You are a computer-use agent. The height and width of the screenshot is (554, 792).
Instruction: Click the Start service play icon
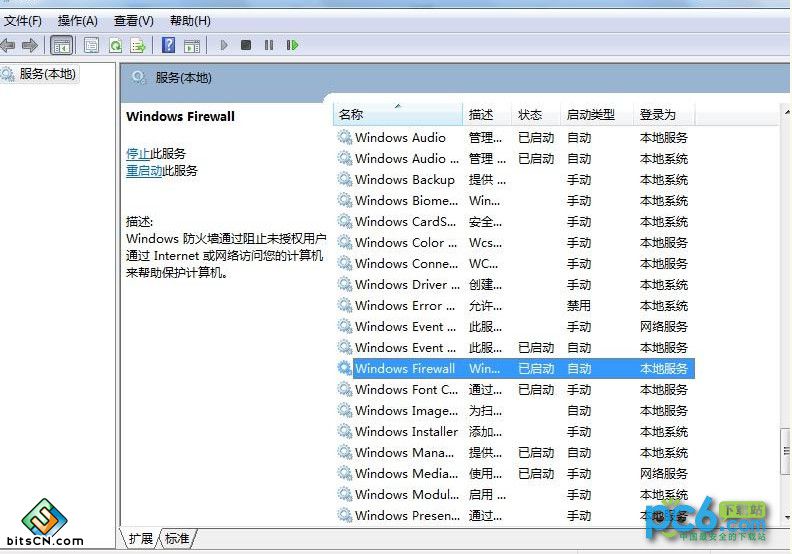[x=224, y=45]
